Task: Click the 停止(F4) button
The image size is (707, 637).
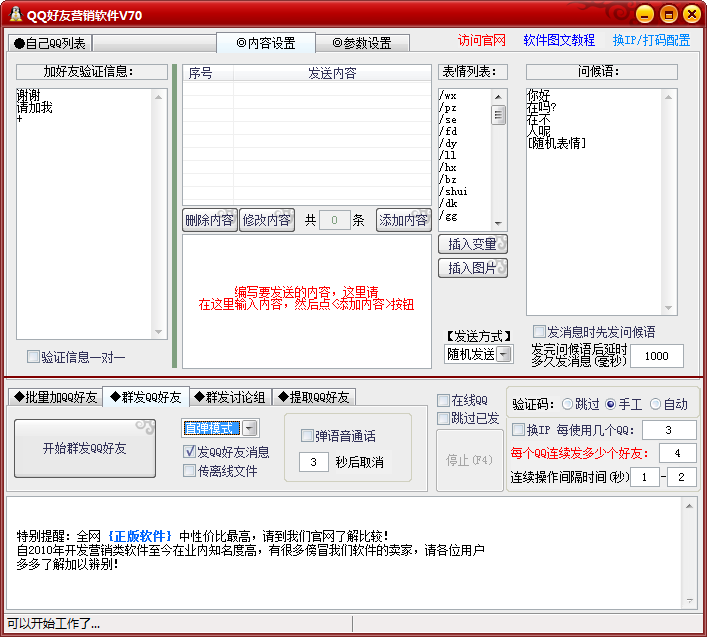Action: click(x=469, y=460)
